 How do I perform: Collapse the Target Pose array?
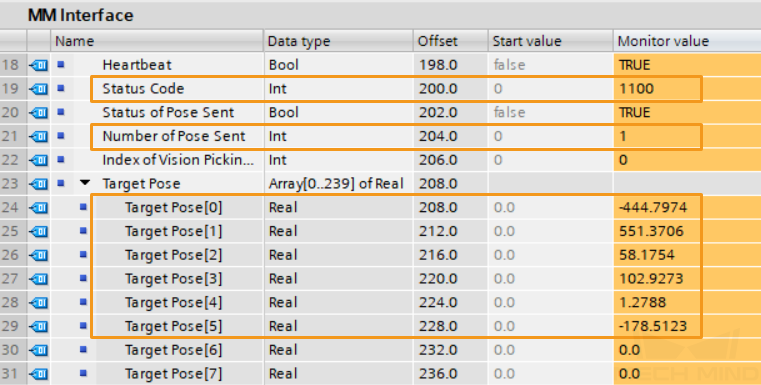click(85, 183)
